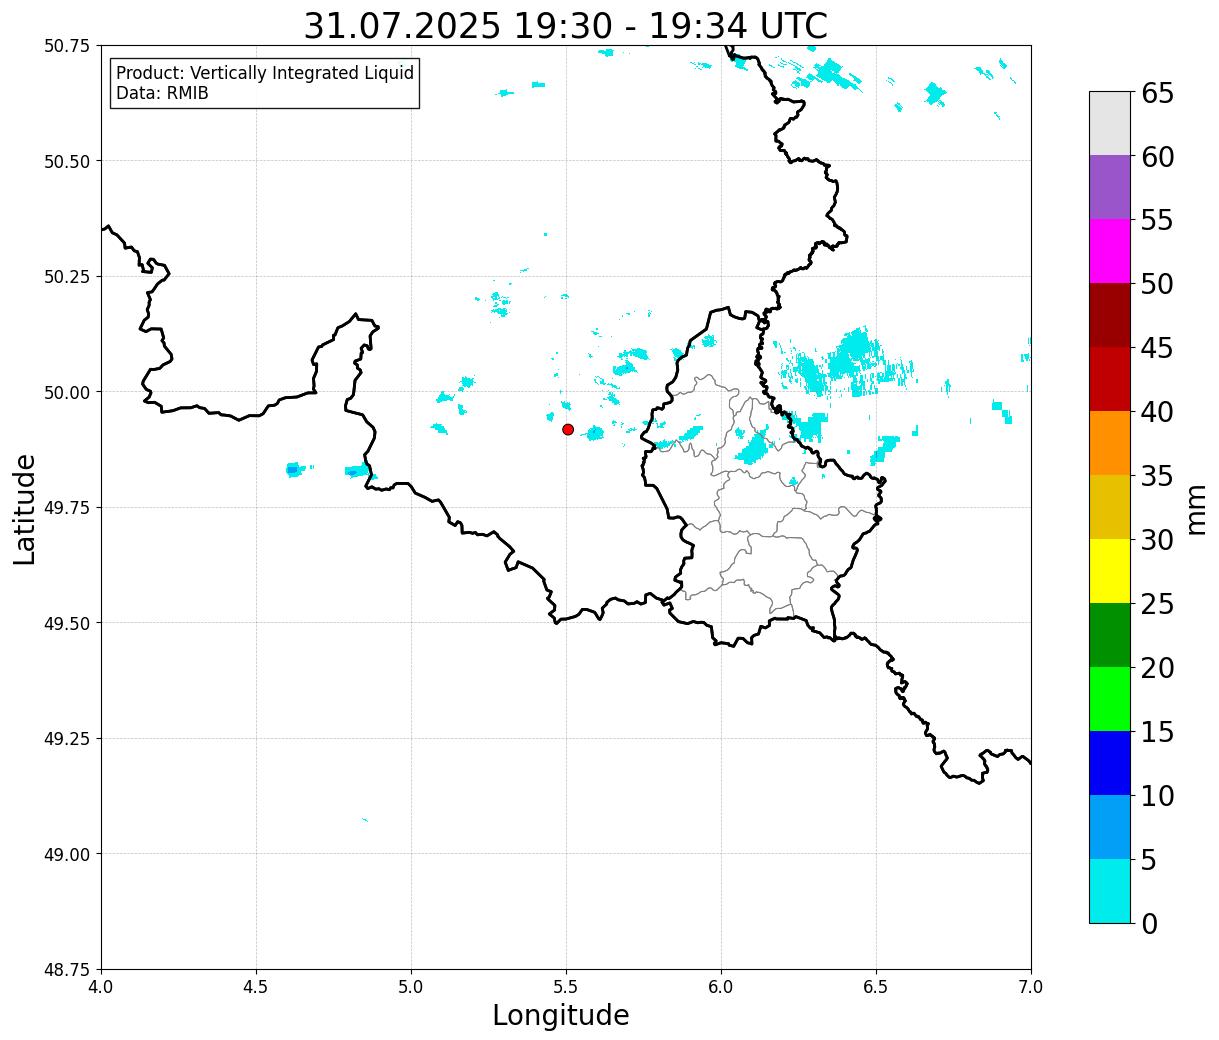1219x1040 pixels.
Task: Select the 60-65 light gray colorbar segment
Action: [1110, 123]
